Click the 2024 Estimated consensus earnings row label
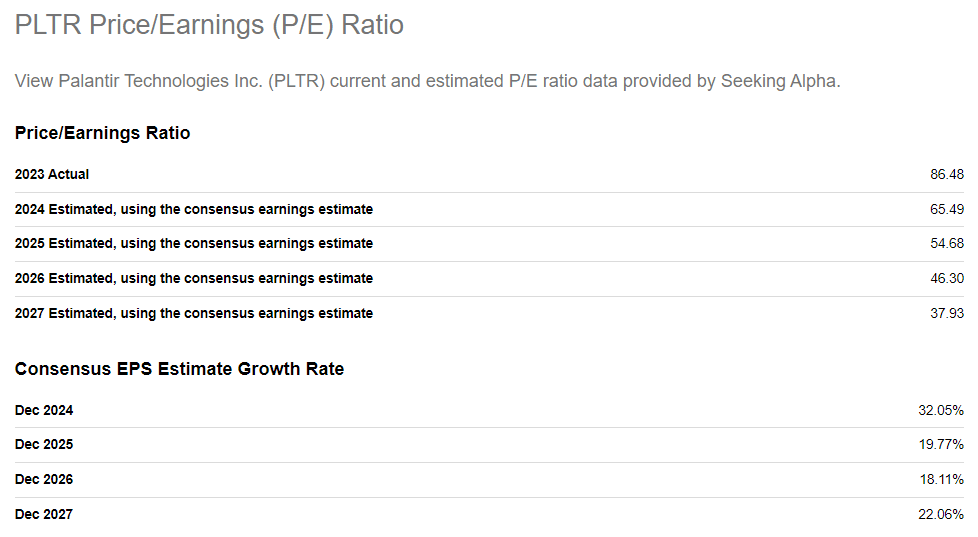Viewport: 978px width, 537px height. click(194, 209)
